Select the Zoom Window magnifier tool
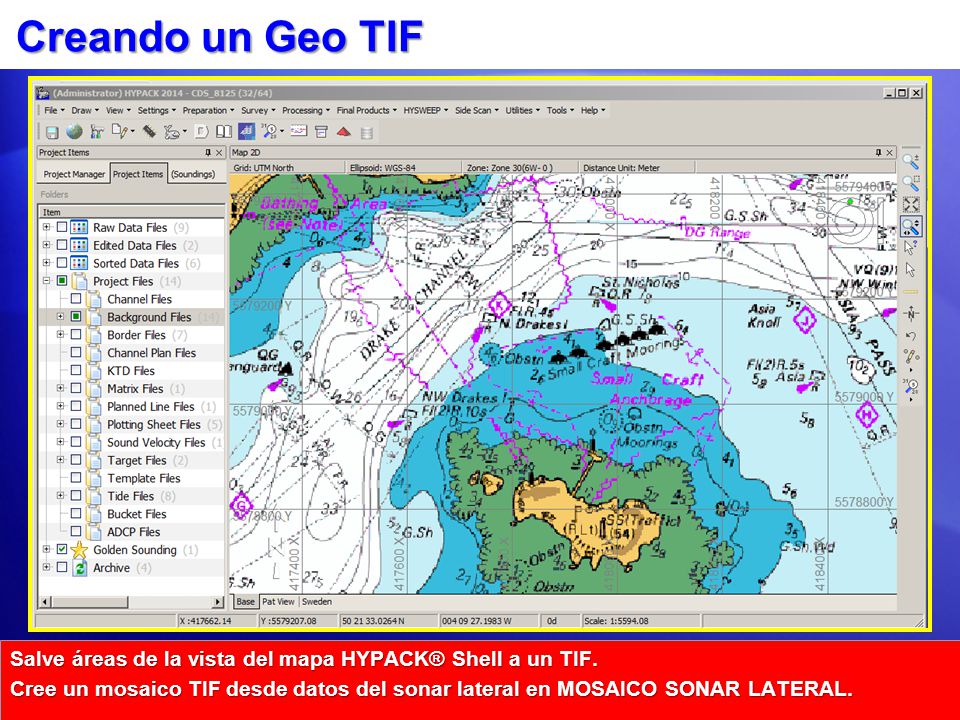The width and height of the screenshot is (960, 720). [910, 182]
